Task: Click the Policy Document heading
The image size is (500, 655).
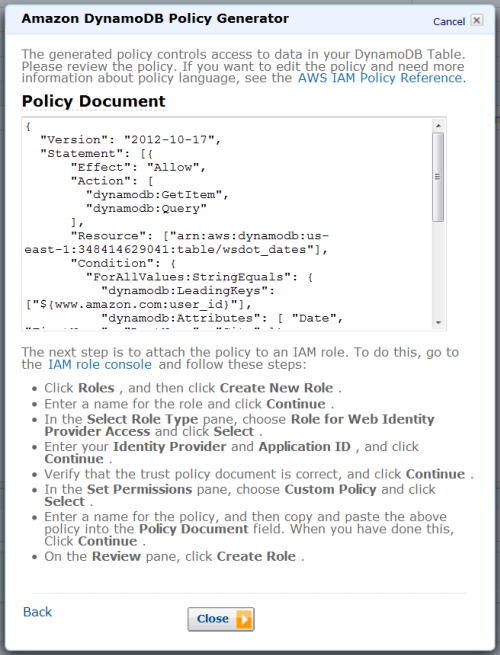Action: 94,102
